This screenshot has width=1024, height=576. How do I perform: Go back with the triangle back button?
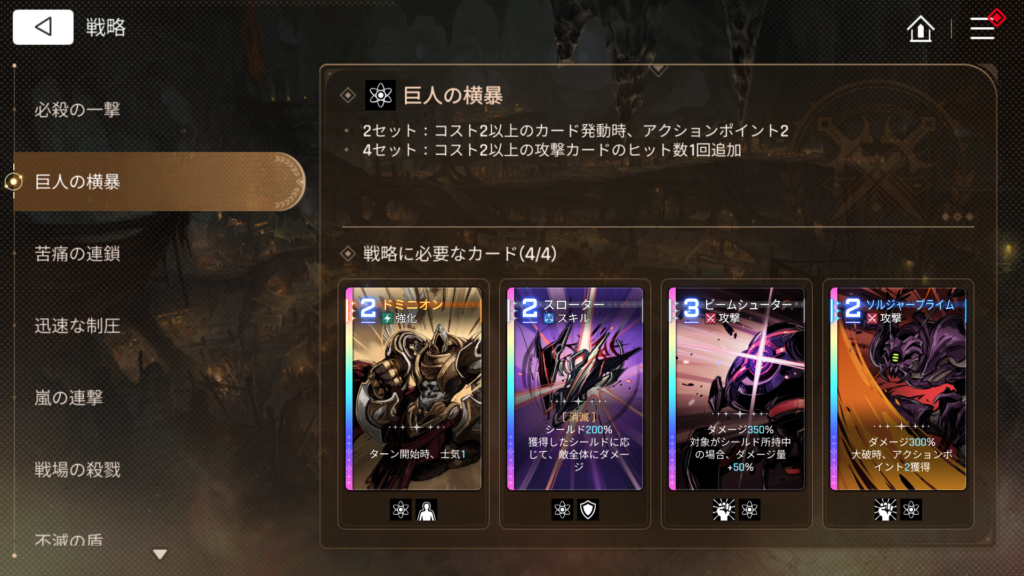[x=43, y=27]
